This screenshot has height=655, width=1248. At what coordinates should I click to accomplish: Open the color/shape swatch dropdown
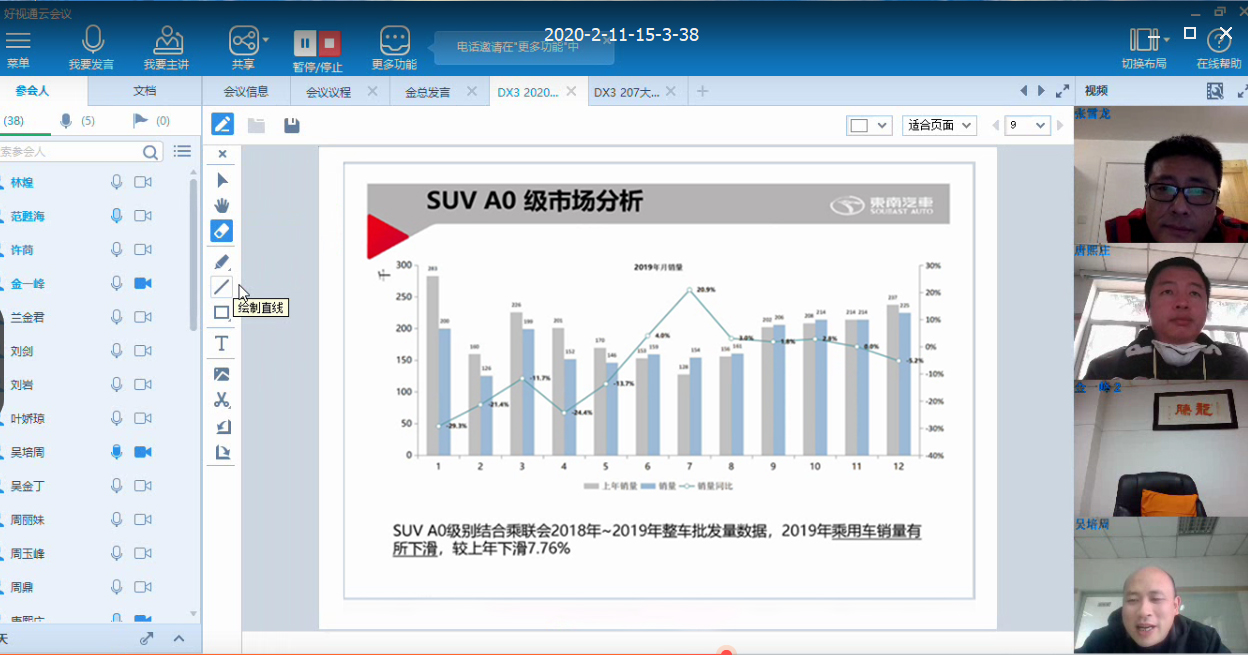coord(868,125)
